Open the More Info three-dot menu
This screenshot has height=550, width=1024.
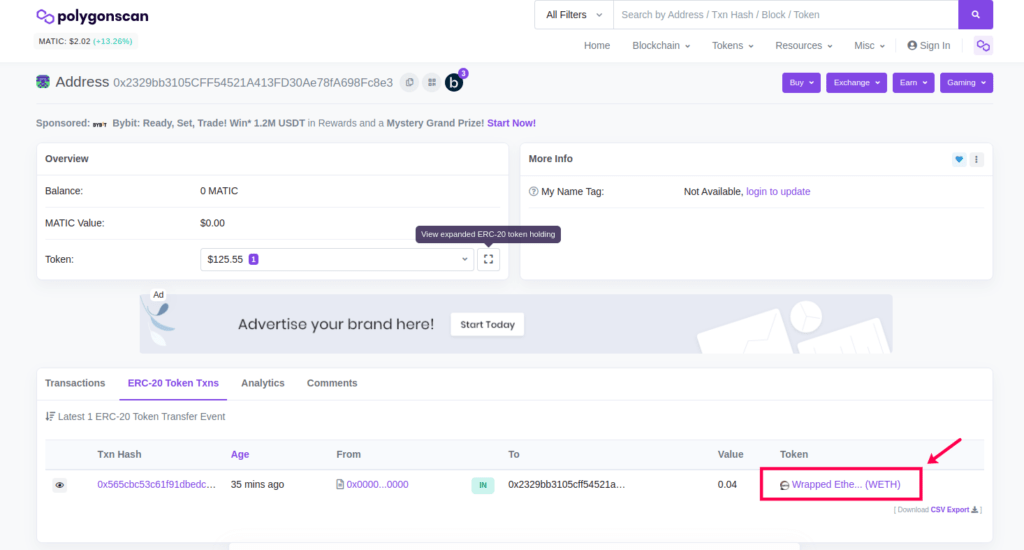click(976, 159)
